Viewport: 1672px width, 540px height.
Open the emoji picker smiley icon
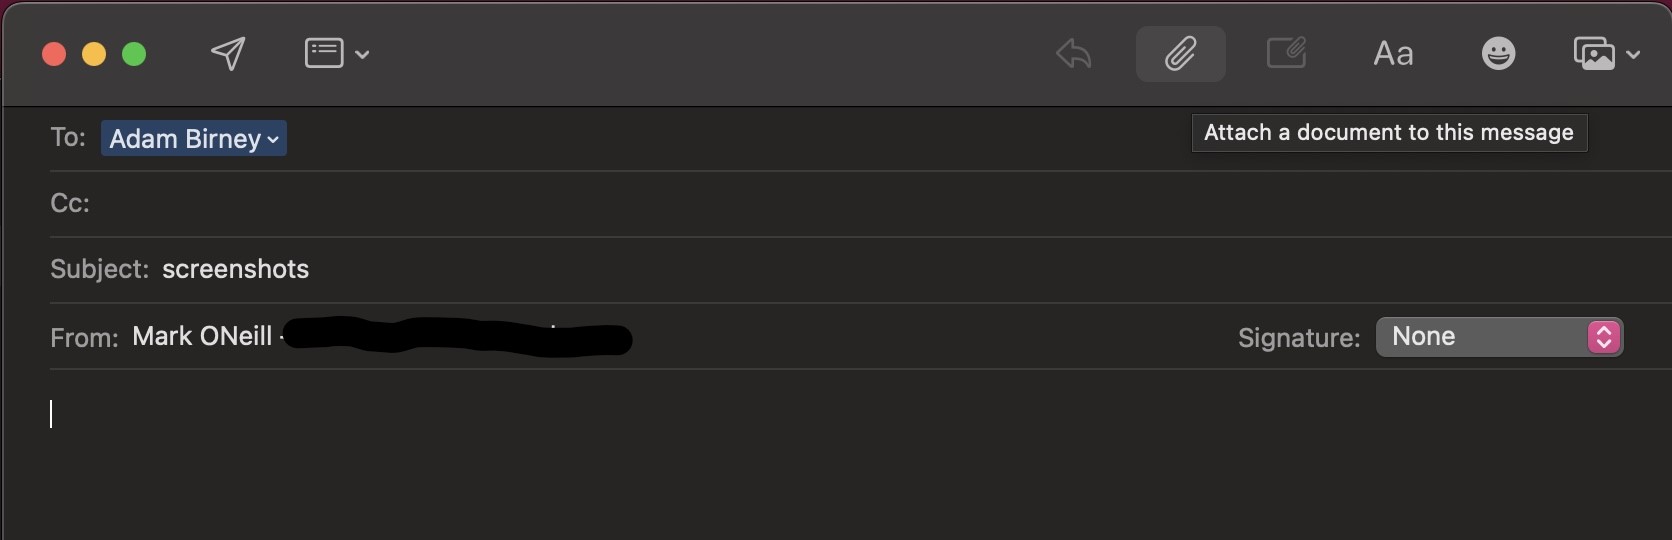click(x=1498, y=53)
